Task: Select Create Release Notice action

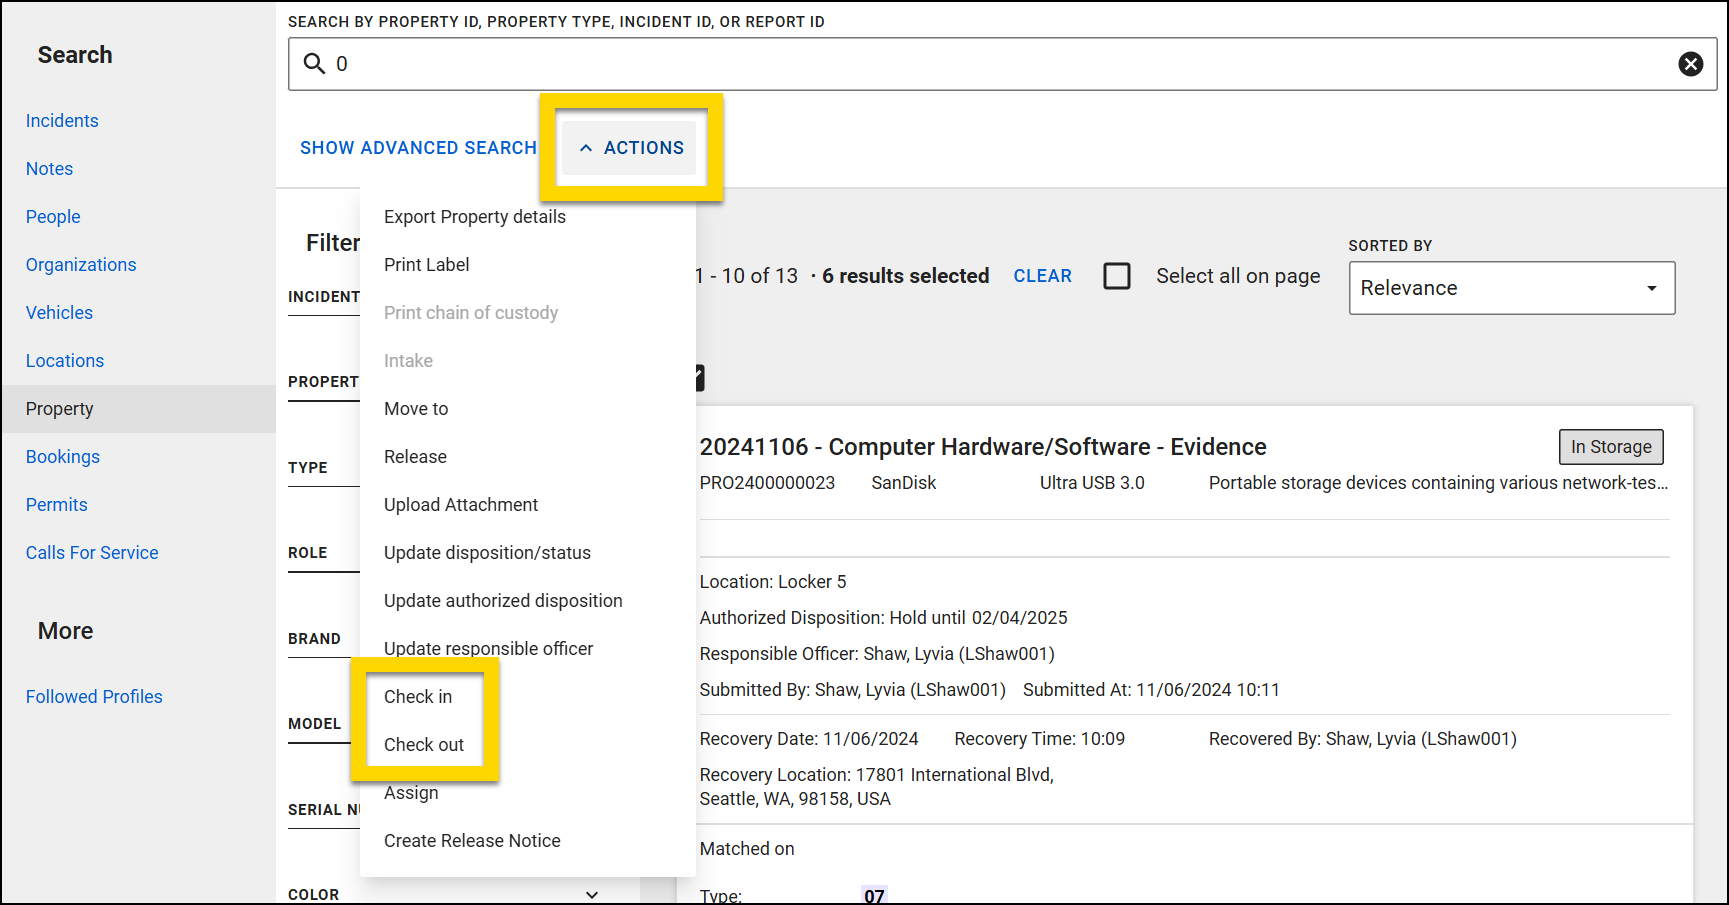Action: pyautogui.click(x=472, y=840)
